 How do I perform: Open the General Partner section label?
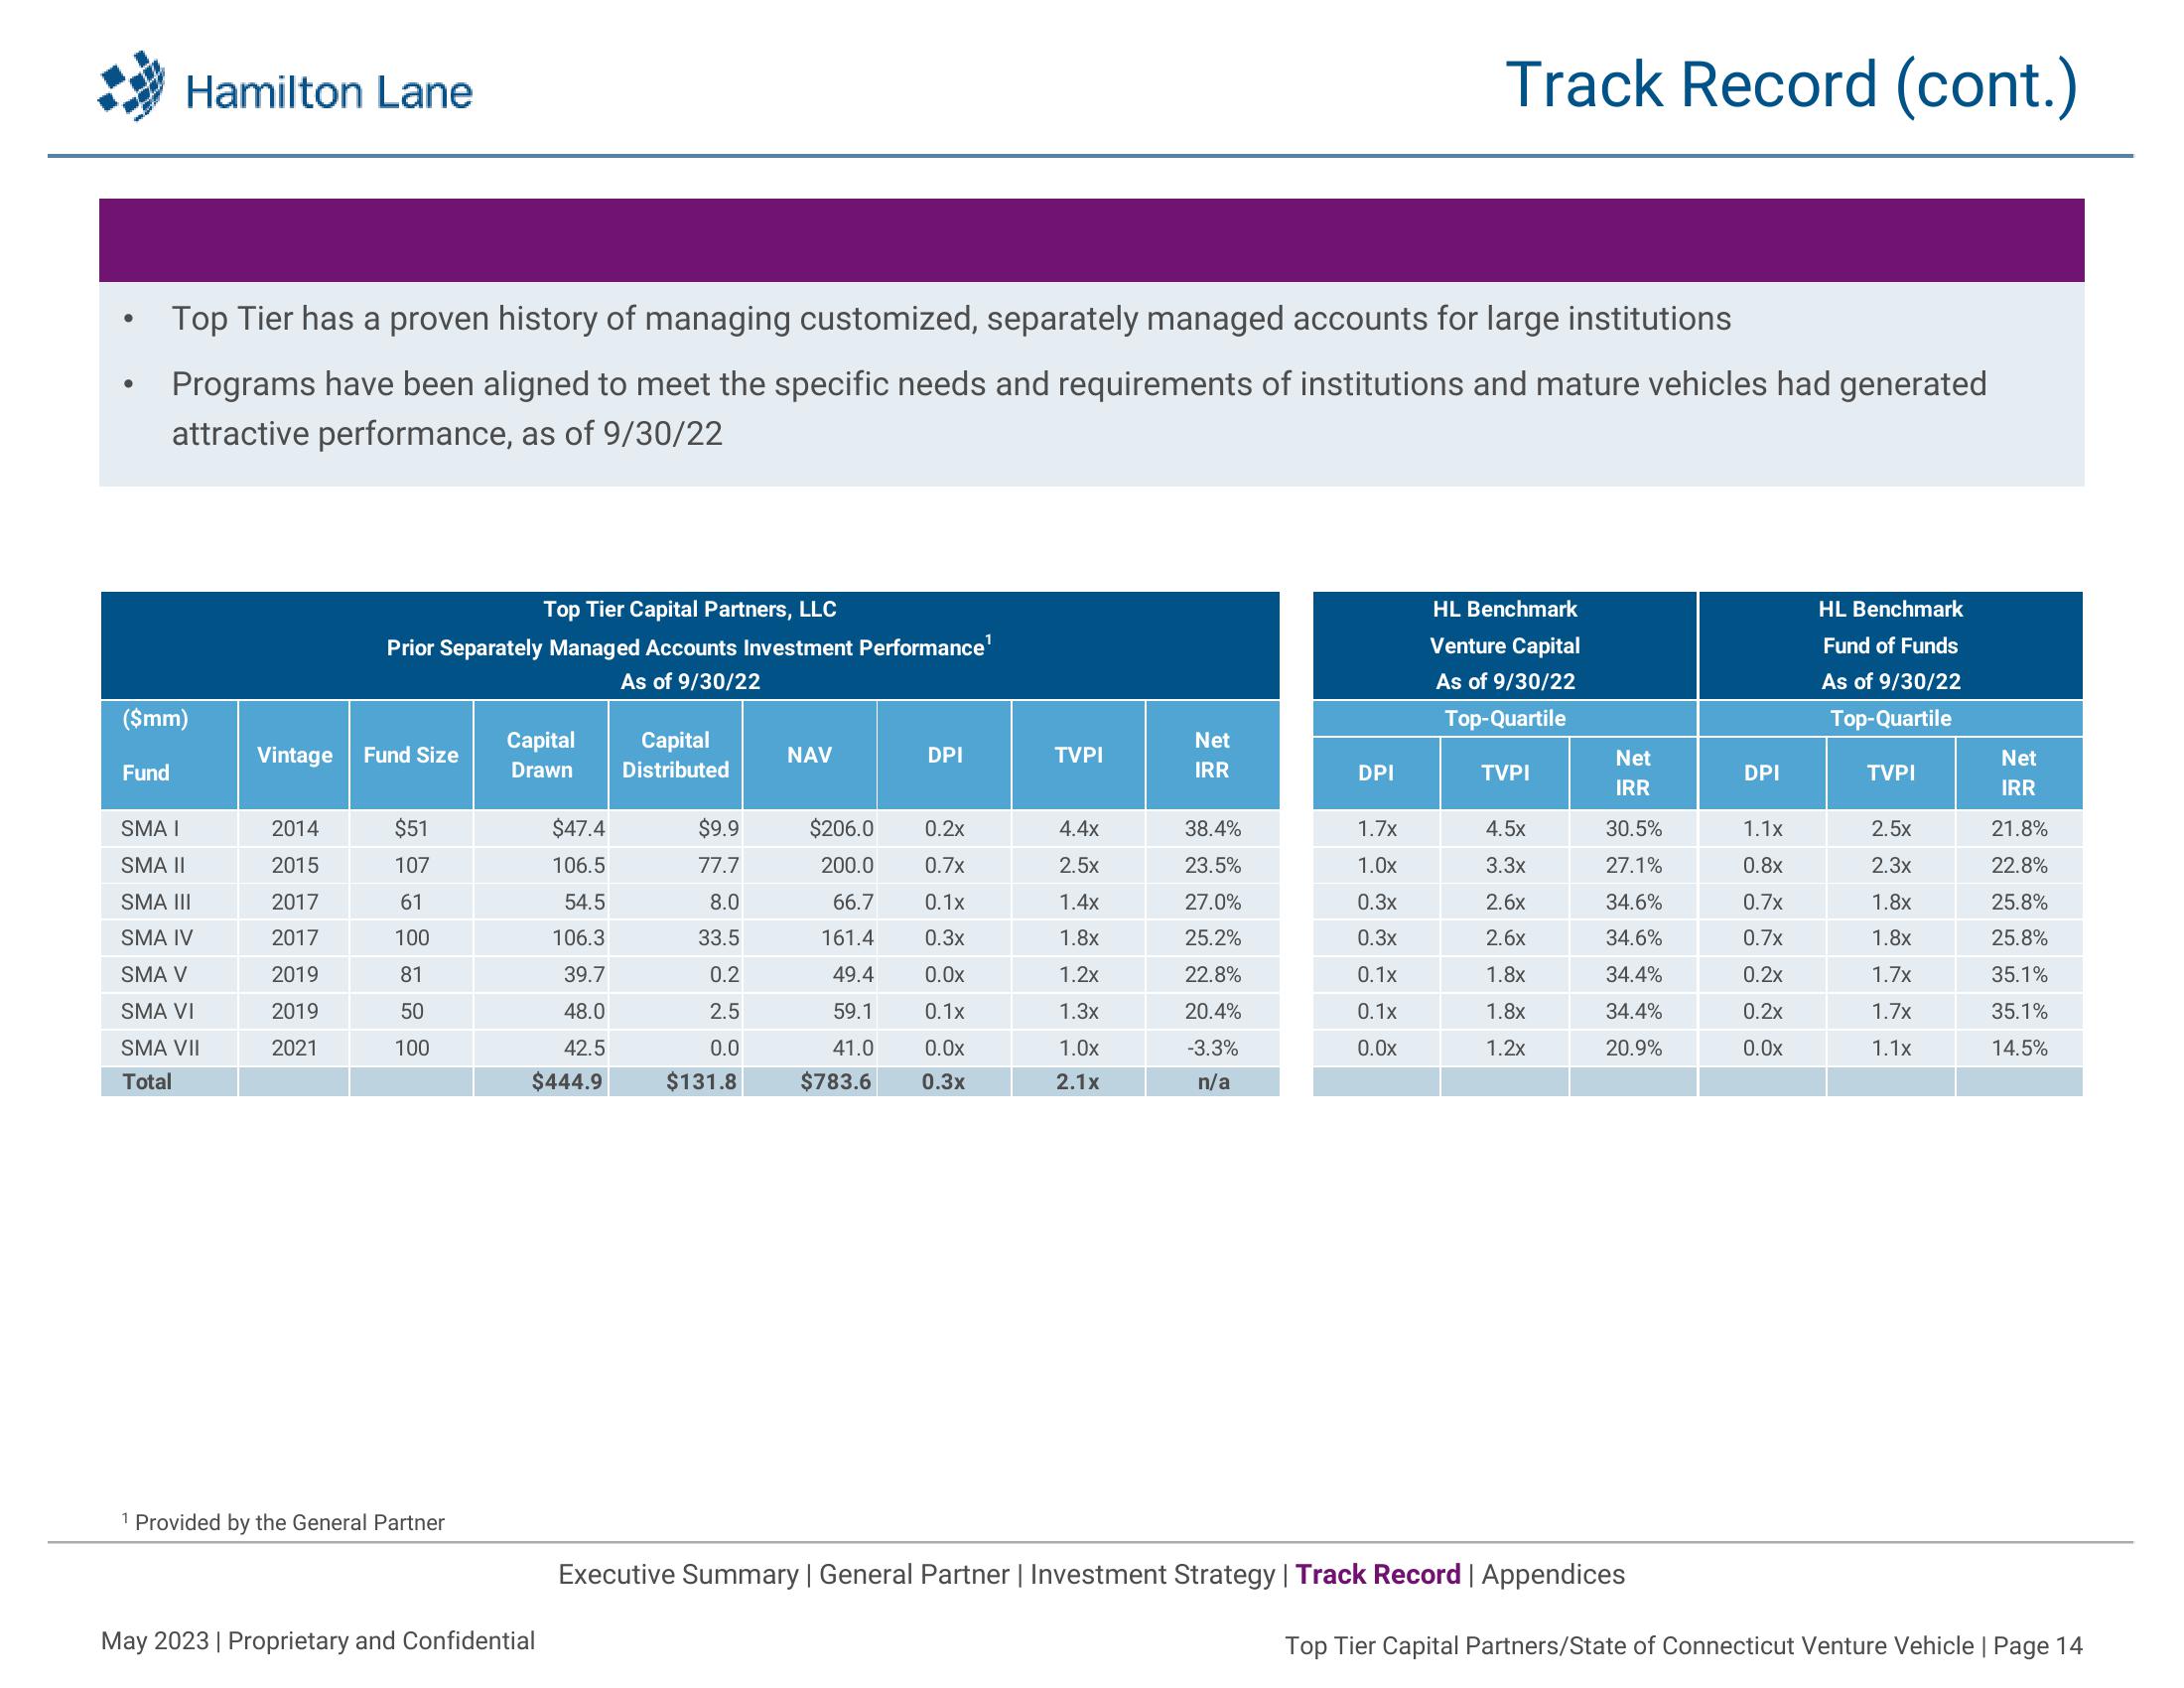click(x=914, y=1574)
